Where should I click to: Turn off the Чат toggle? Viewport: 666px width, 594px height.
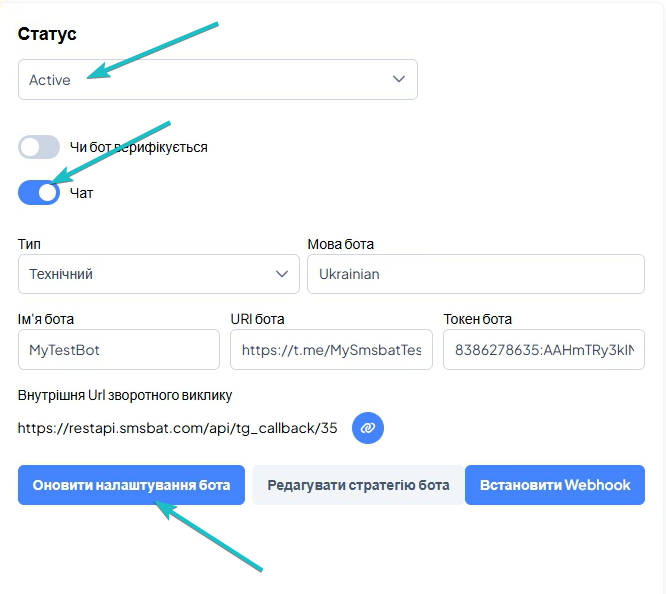pyautogui.click(x=39, y=192)
